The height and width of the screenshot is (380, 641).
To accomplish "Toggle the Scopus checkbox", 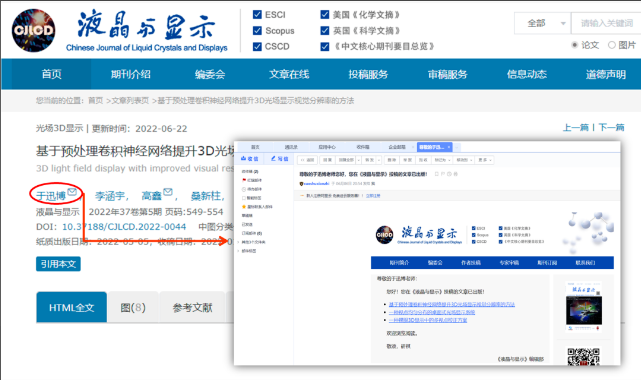I will coord(257,31).
